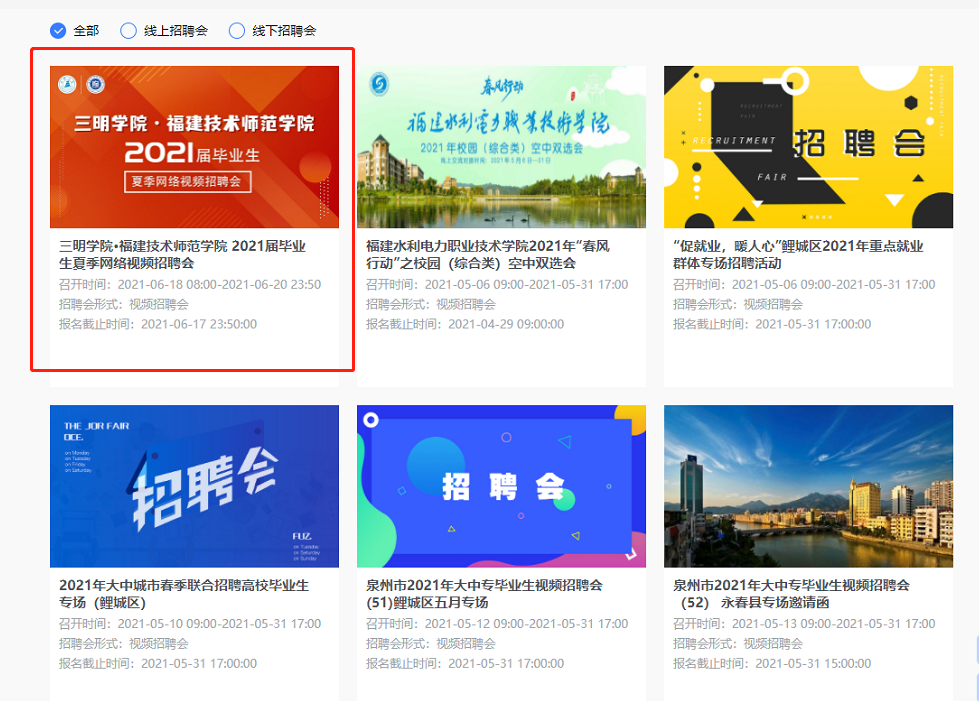This screenshot has width=979, height=701.
Task: Open the 三明学院•福建技术师范学院 job fair title link
Action: (x=182, y=254)
